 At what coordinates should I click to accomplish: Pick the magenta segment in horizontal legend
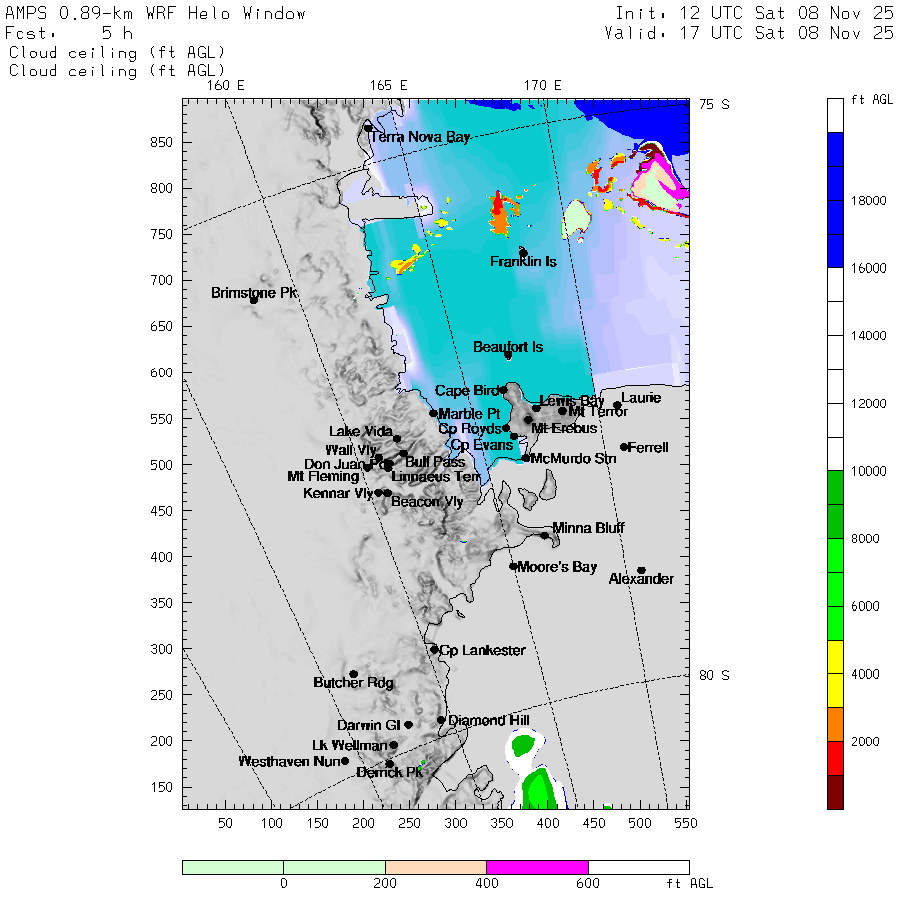[x=537, y=867]
